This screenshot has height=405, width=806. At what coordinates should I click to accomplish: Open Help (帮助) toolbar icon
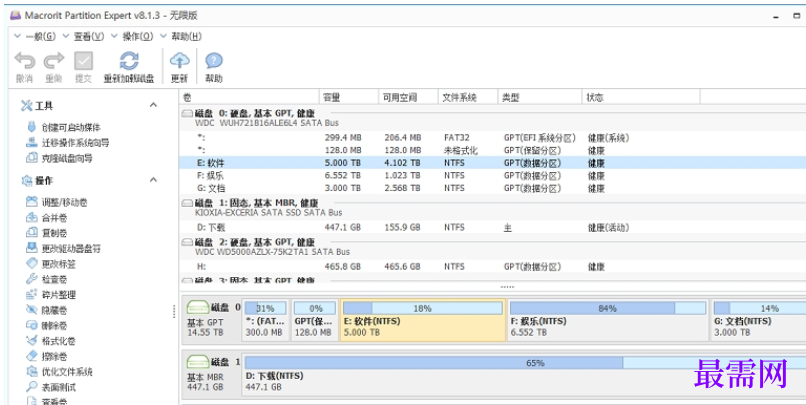click(214, 61)
